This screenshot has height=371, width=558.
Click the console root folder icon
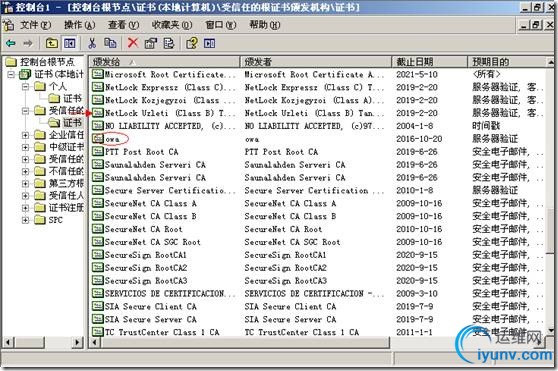click(11, 62)
